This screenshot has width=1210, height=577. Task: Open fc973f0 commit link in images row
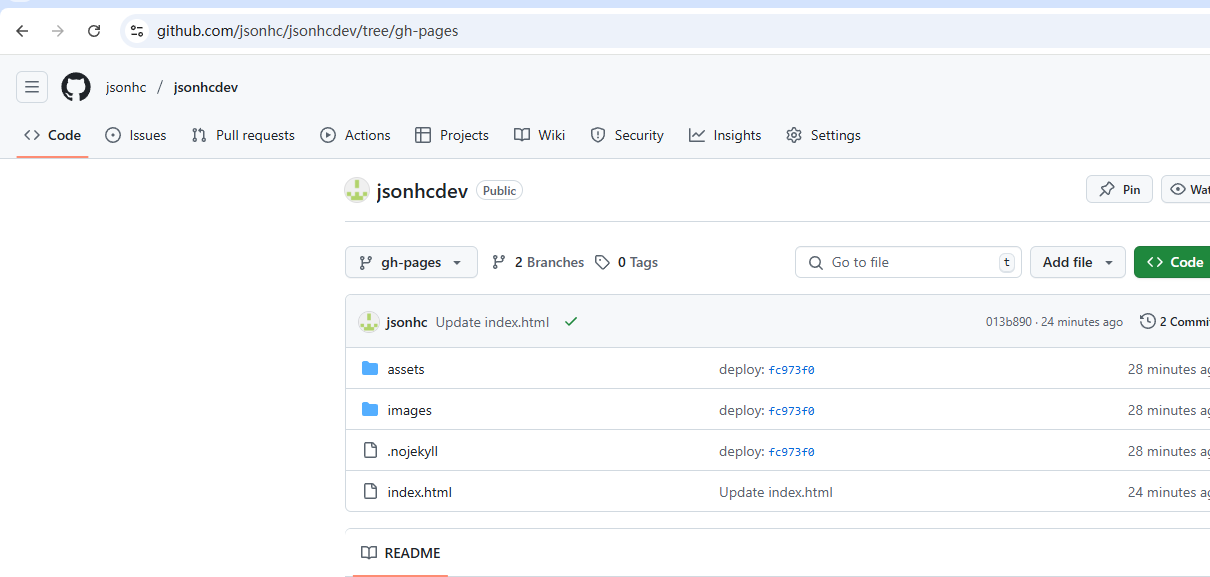(792, 411)
